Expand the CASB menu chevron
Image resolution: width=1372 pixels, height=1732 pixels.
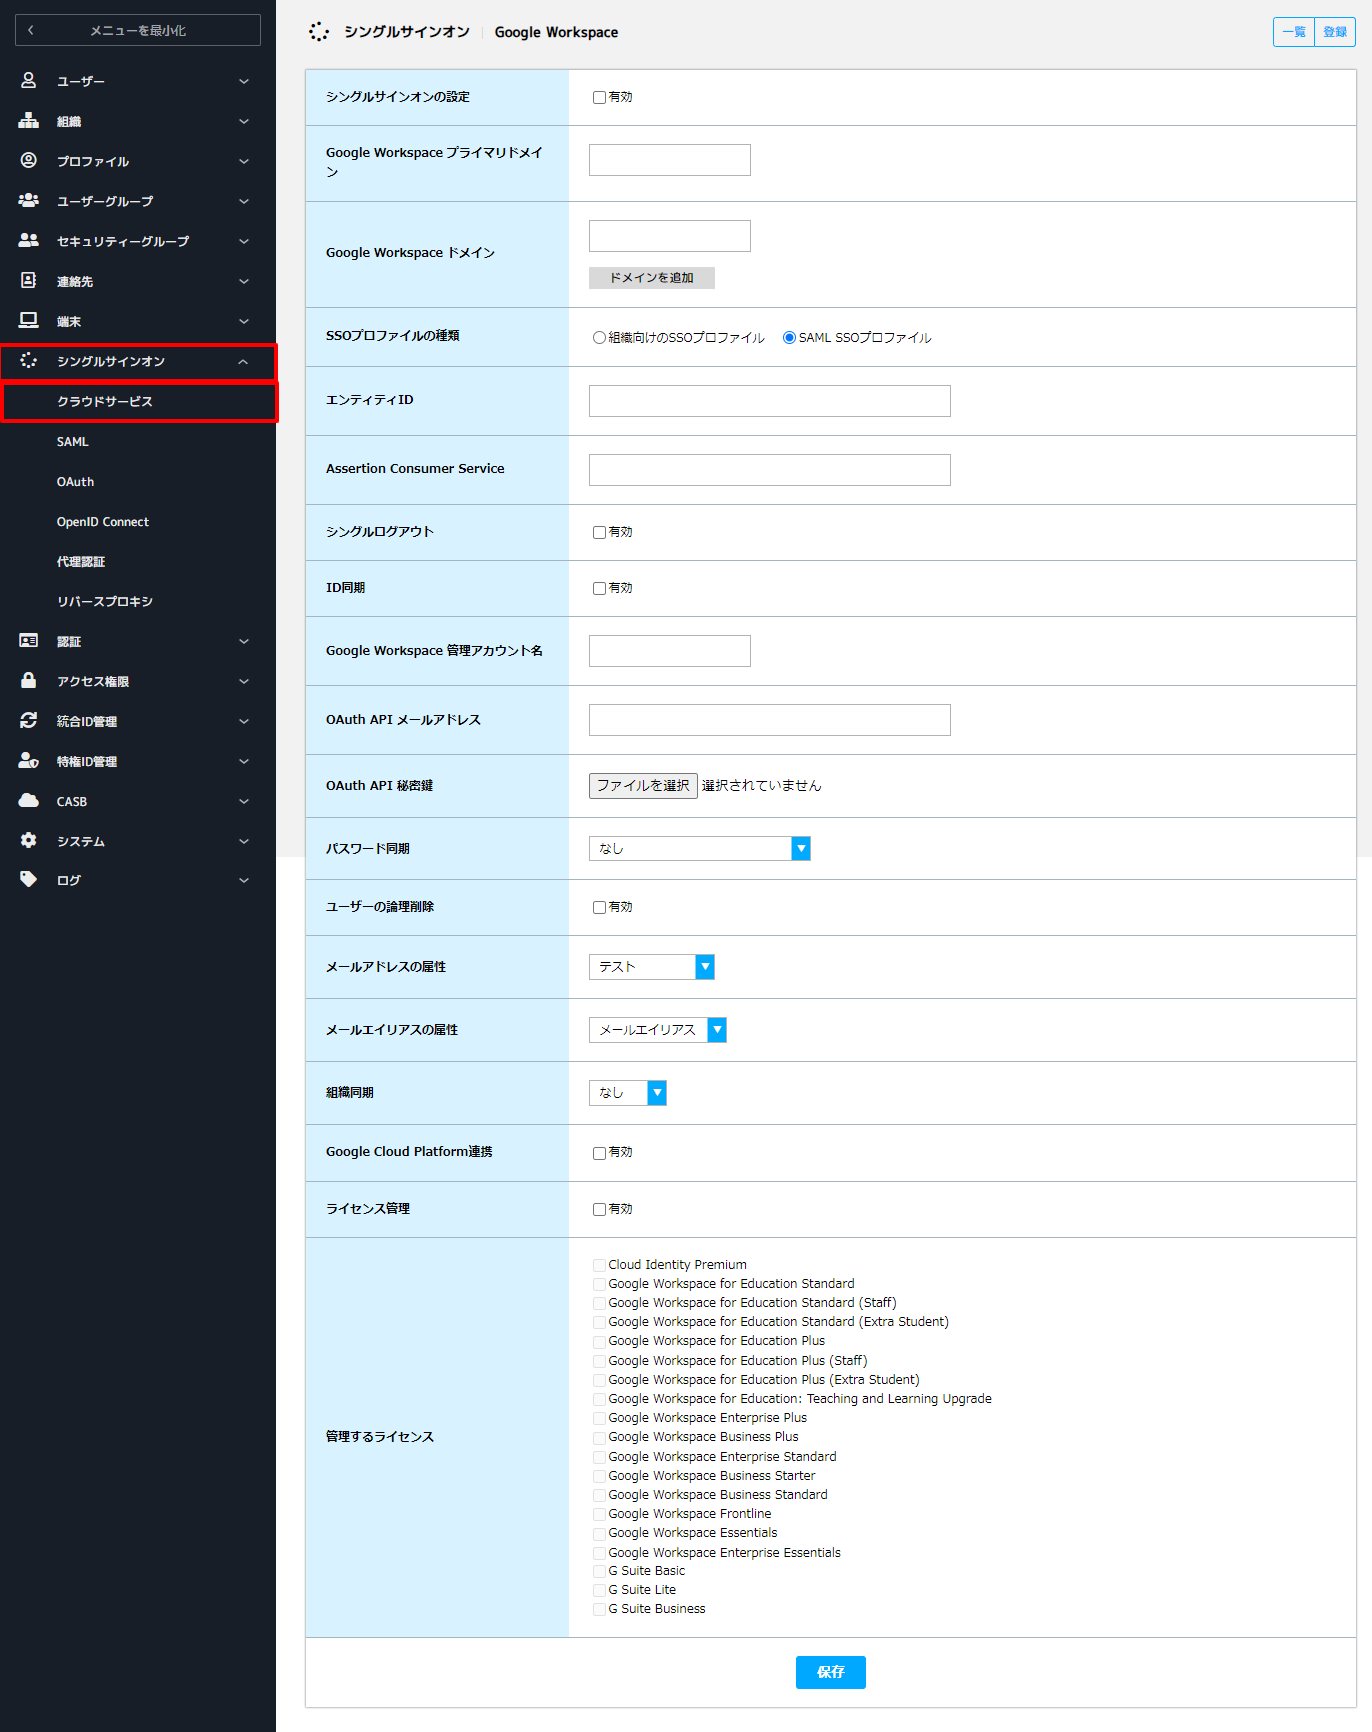(244, 801)
